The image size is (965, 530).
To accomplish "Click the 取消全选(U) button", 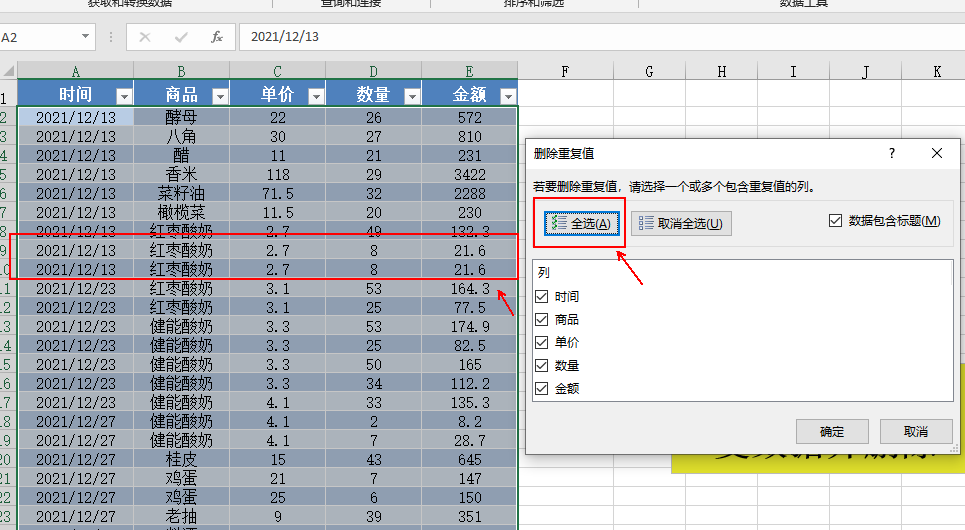I will point(681,223).
